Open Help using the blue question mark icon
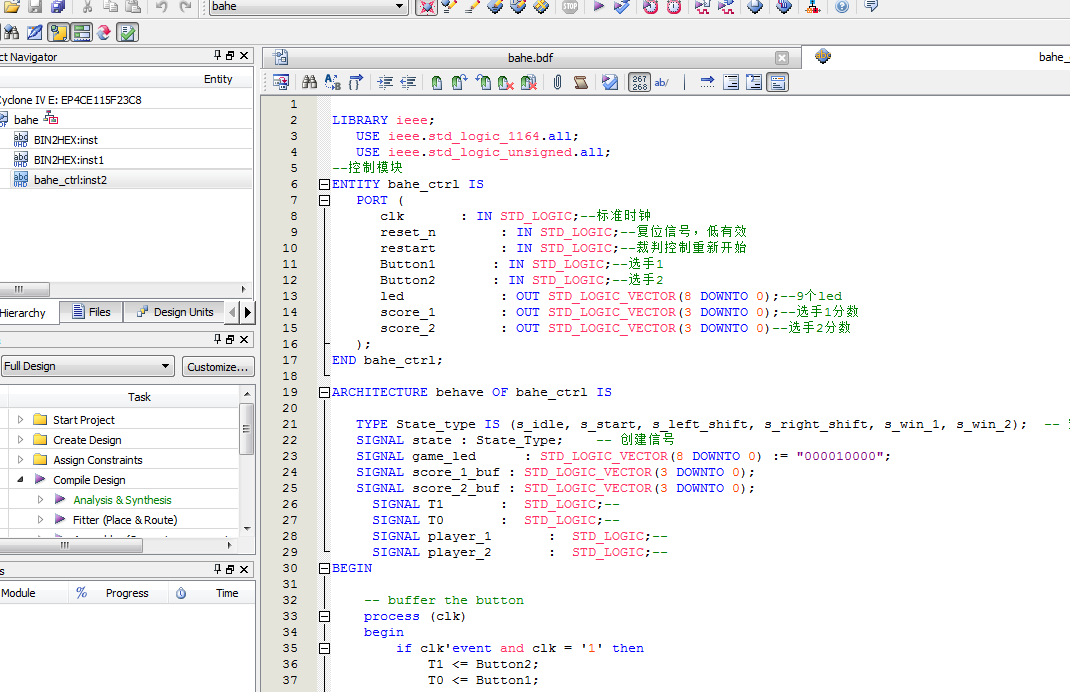 pos(842,6)
